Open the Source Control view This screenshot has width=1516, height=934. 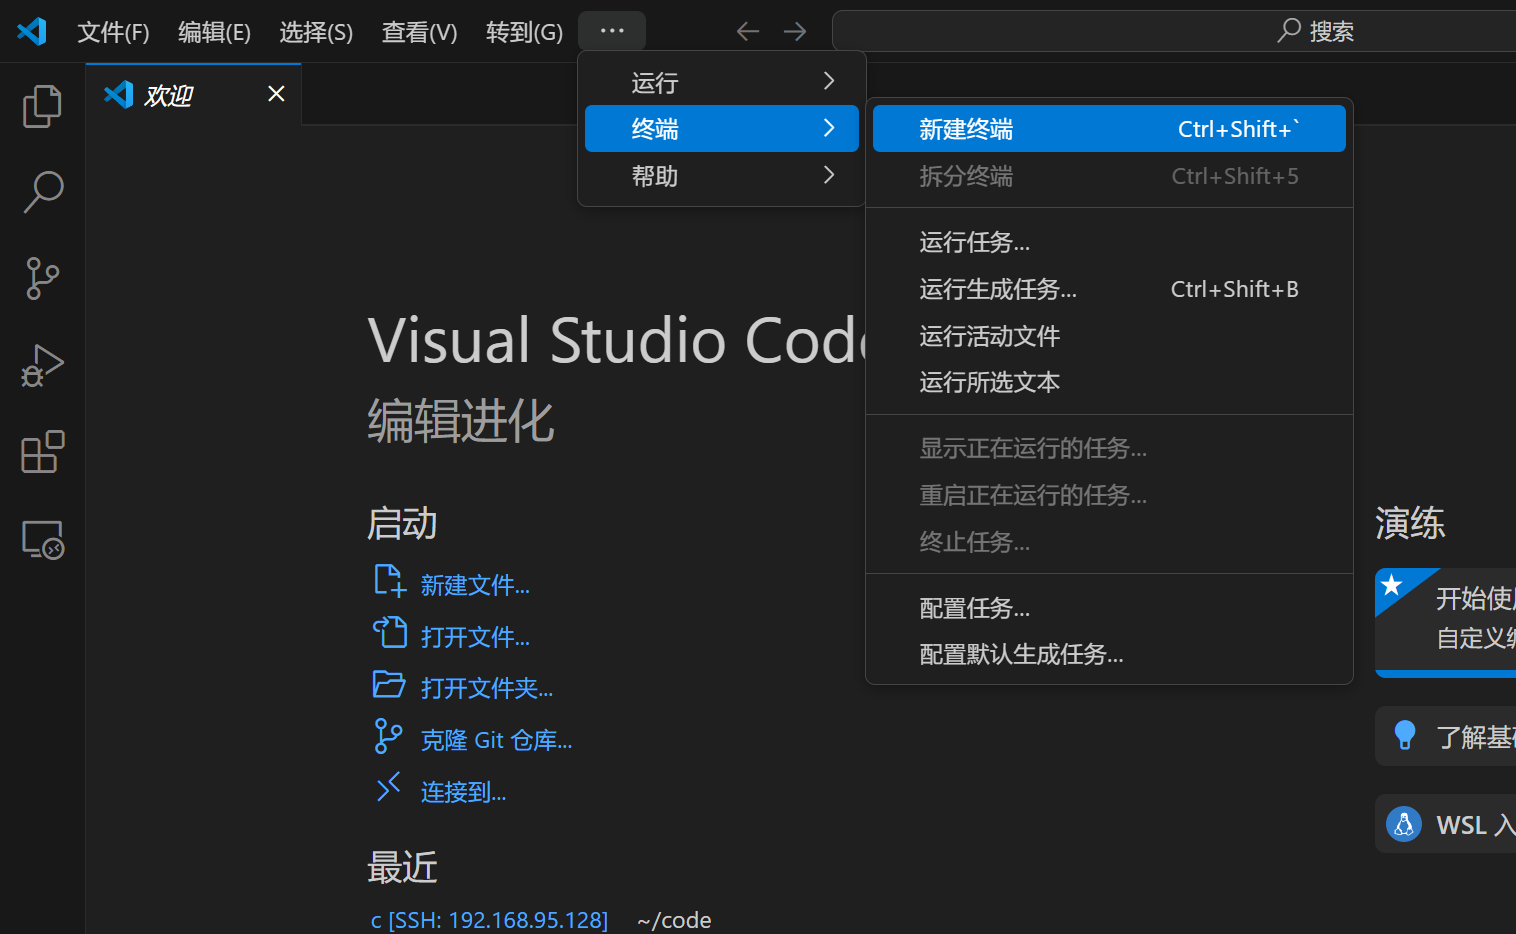[42, 278]
